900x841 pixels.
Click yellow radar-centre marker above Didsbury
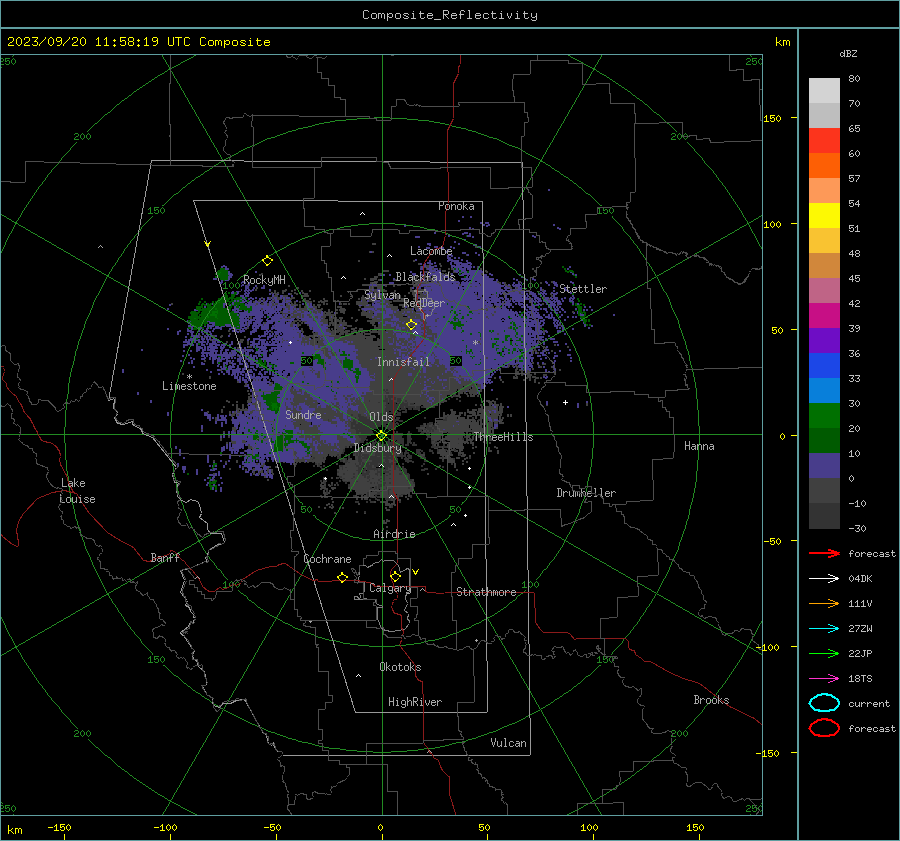pos(381,436)
